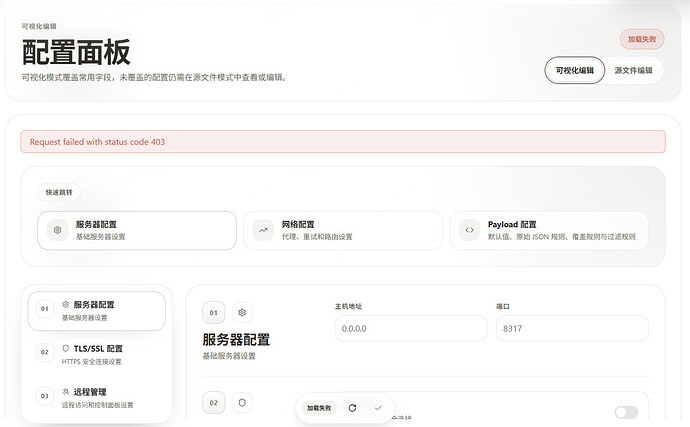Click the 01 number badge in sidebar
The image size is (690, 427).
click(45, 309)
